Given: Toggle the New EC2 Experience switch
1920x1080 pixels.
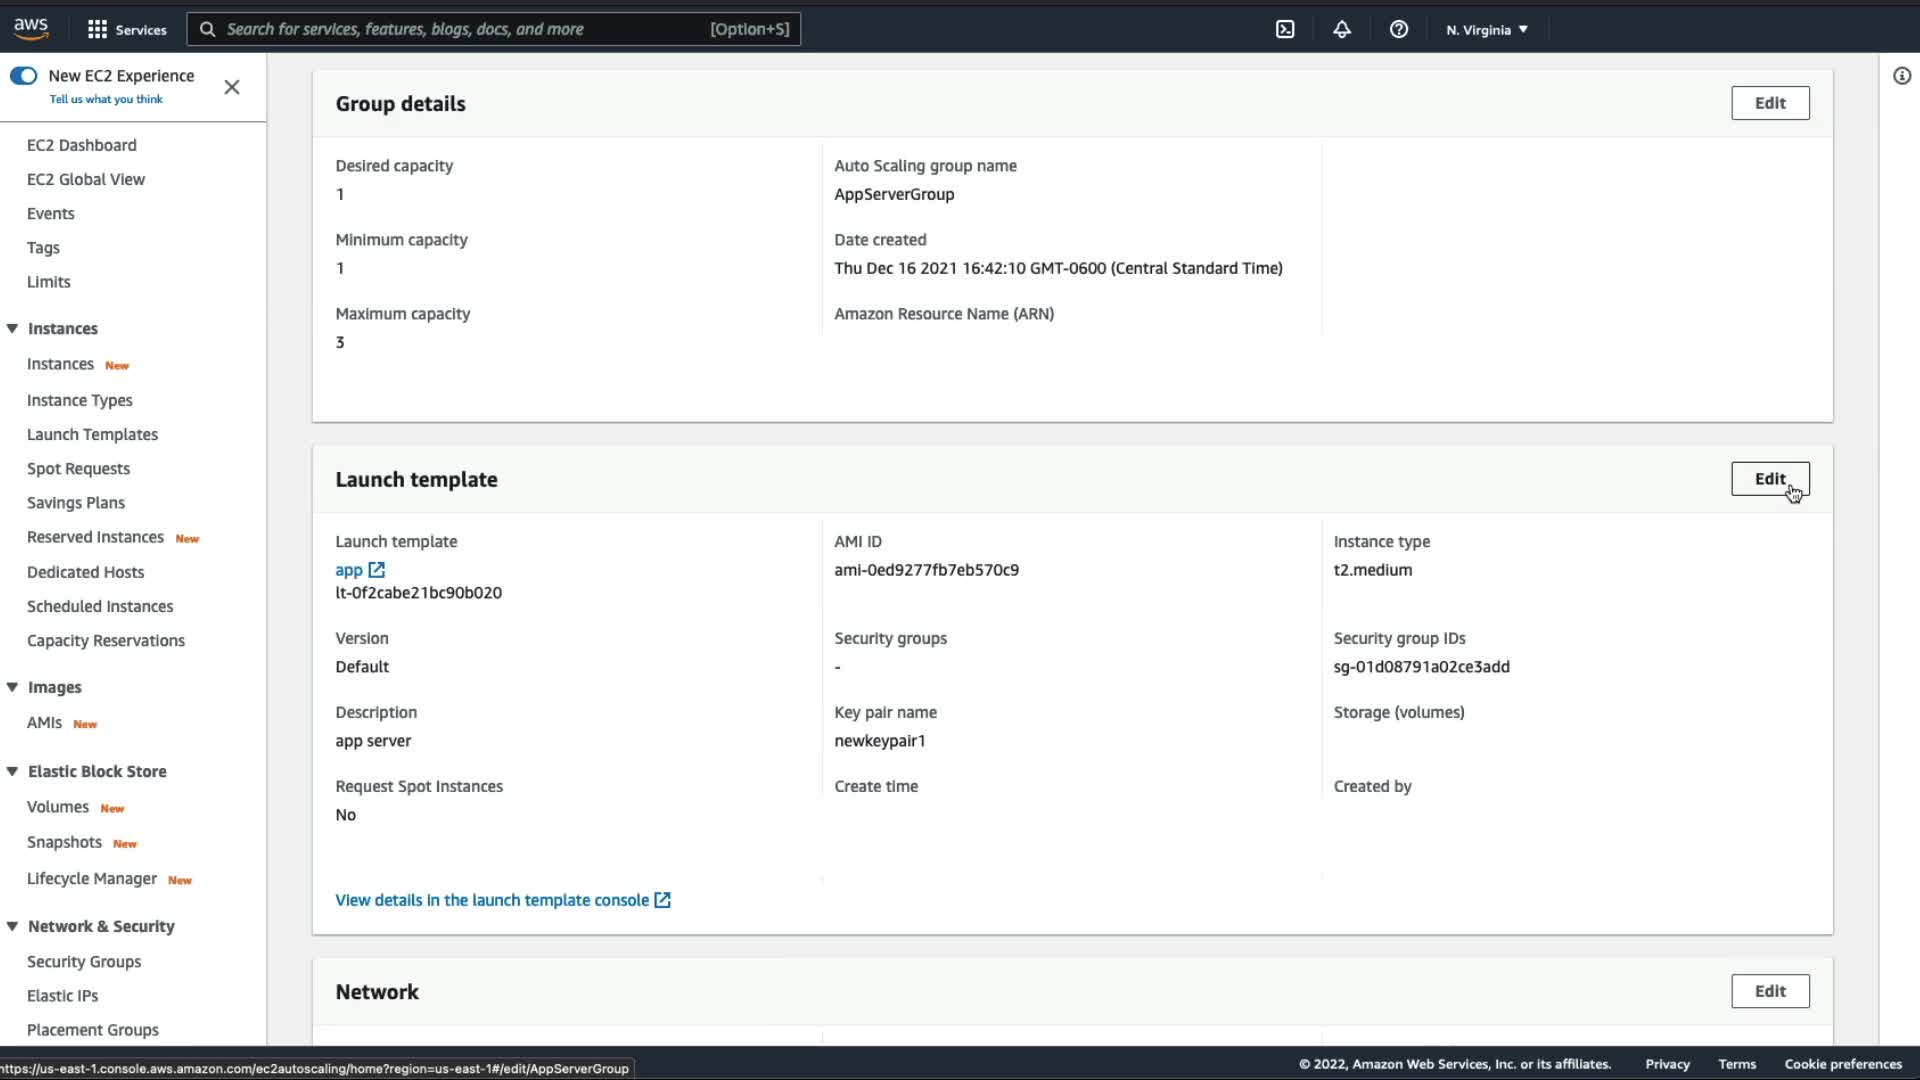Looking at the screenshot, I should coord(24,76).
